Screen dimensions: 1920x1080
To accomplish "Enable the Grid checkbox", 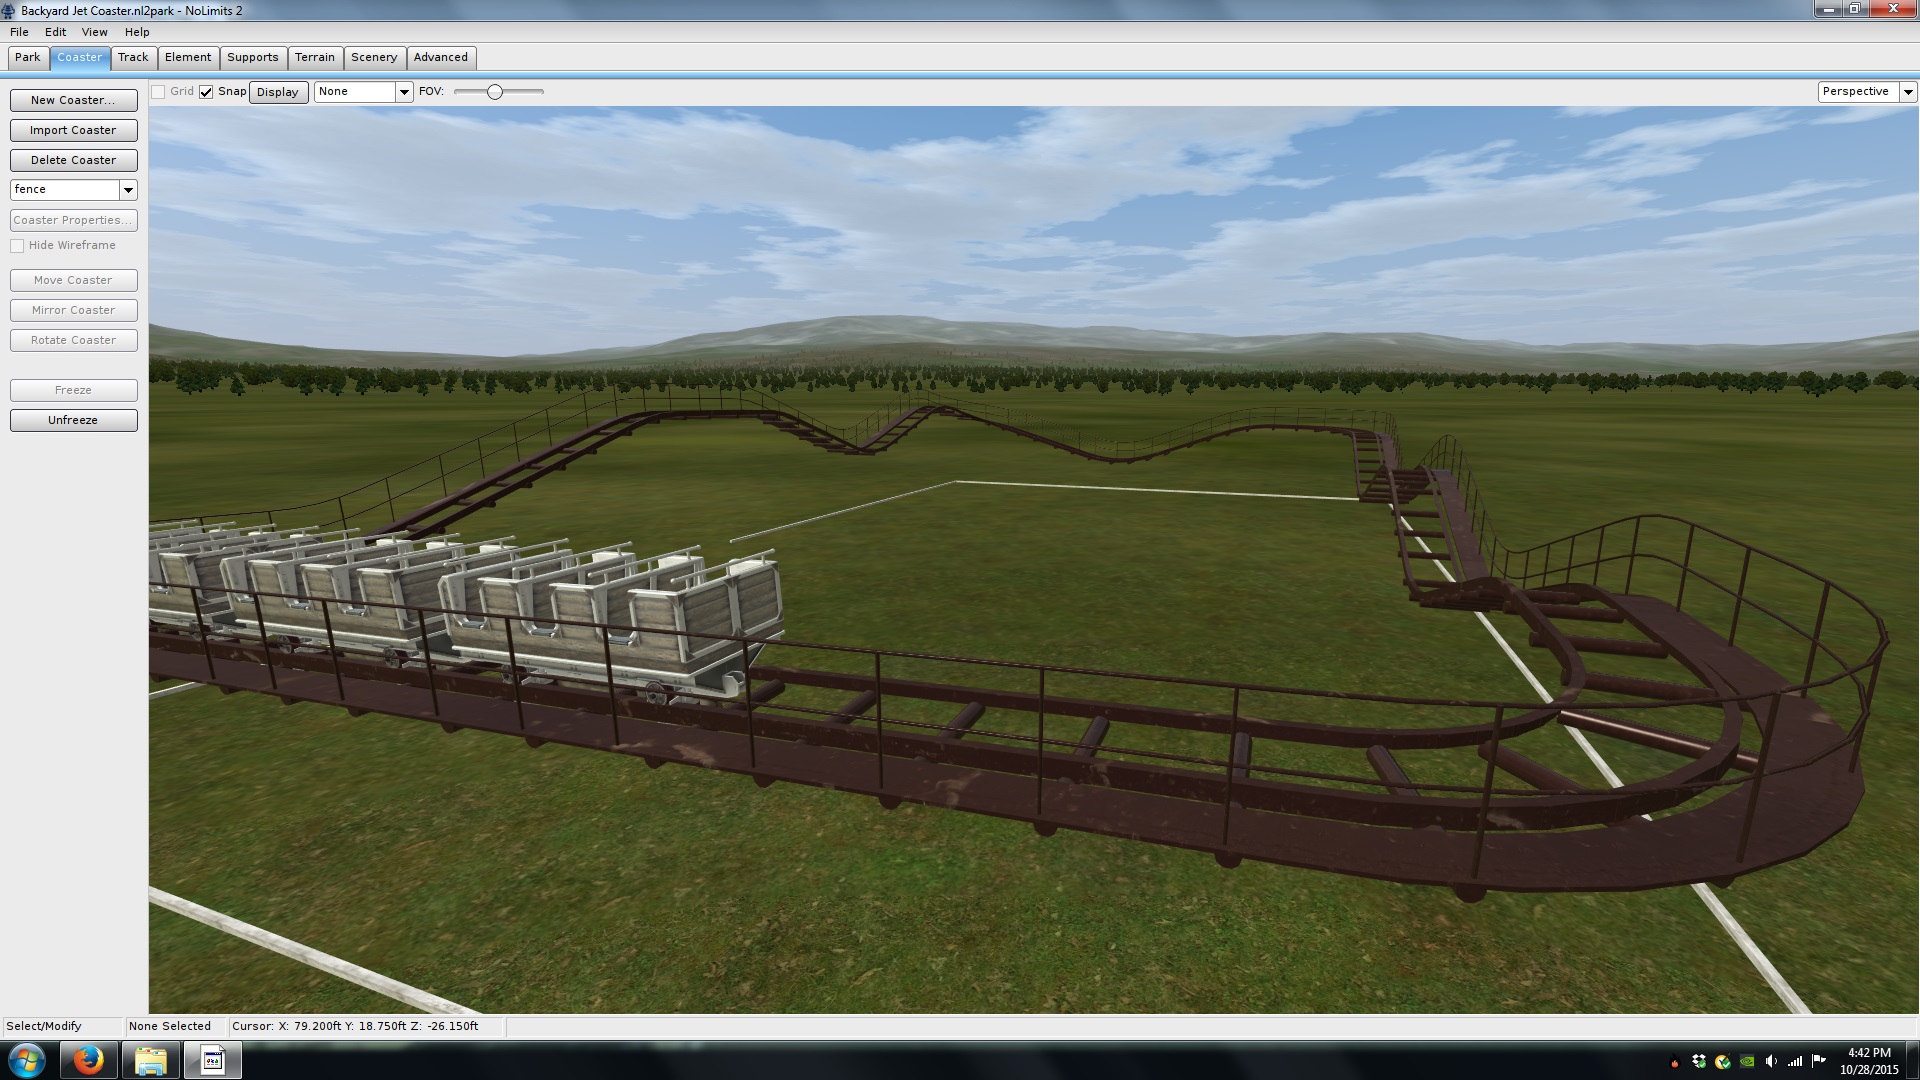I will [x=158, y=92].
